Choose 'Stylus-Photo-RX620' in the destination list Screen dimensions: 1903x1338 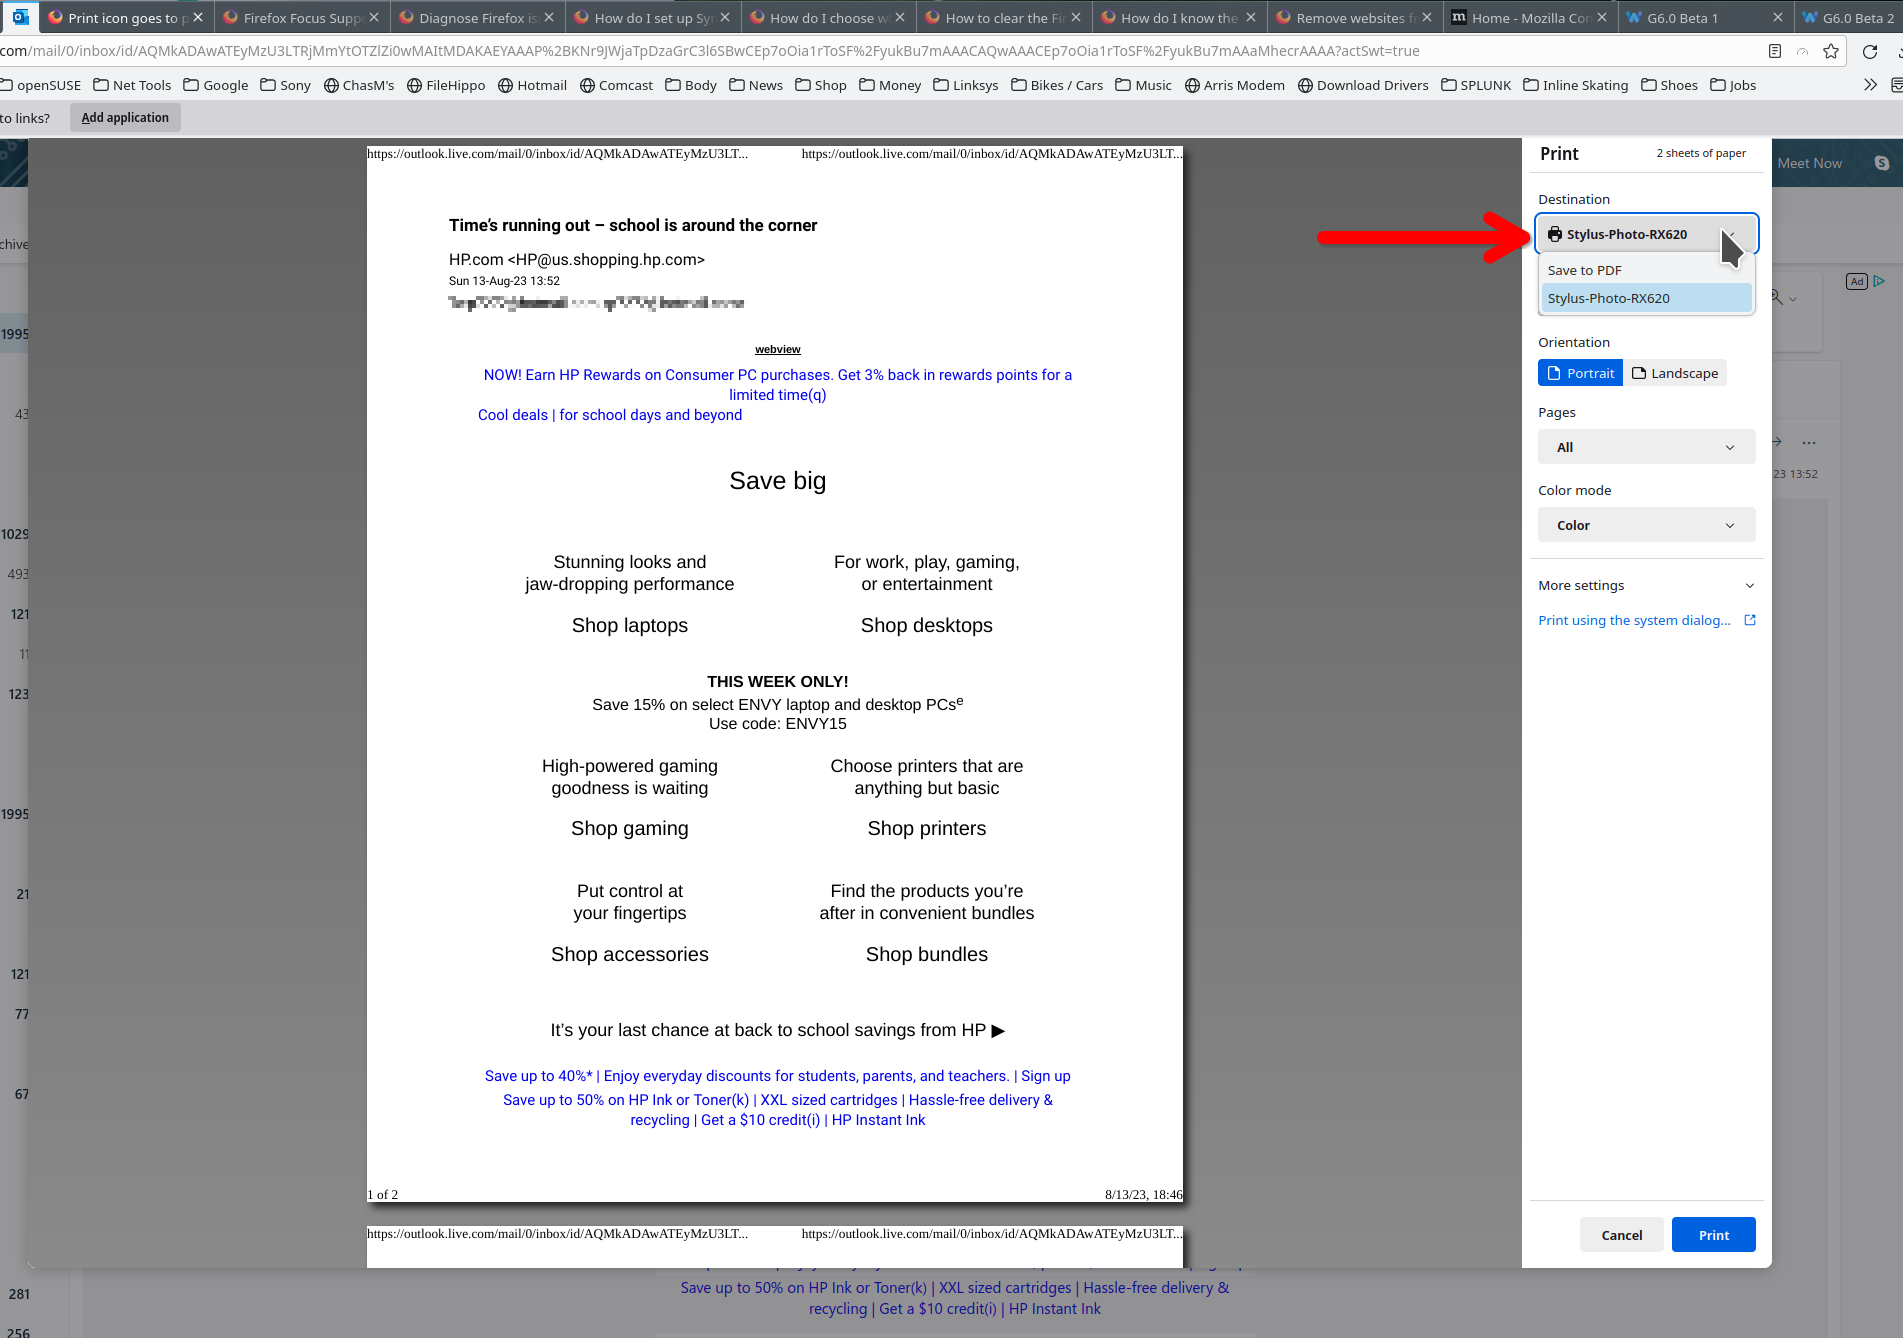coord(1646,298)
